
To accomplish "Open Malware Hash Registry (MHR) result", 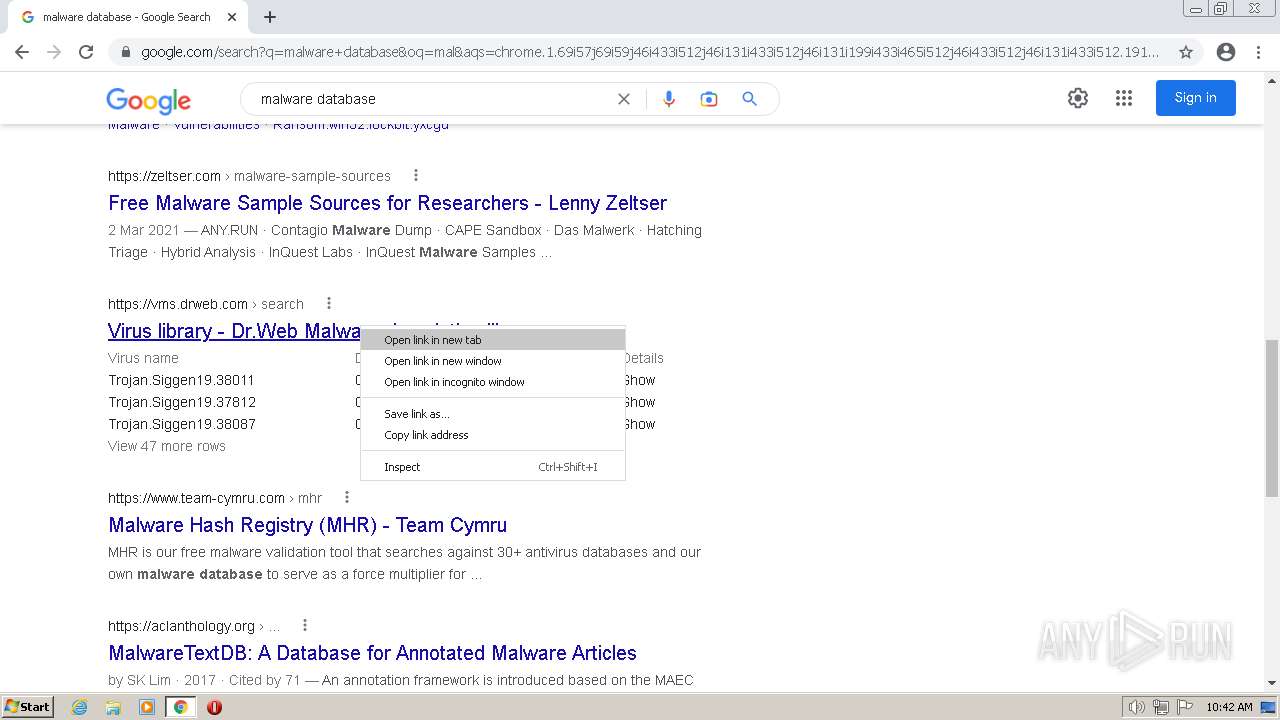I will [307, 525].
